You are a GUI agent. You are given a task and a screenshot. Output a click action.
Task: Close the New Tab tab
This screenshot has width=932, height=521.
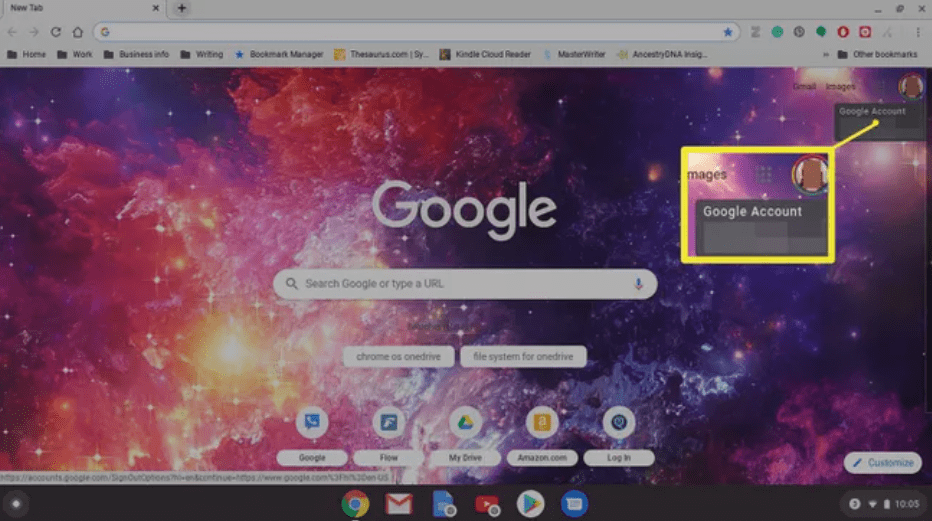(156, 8)
